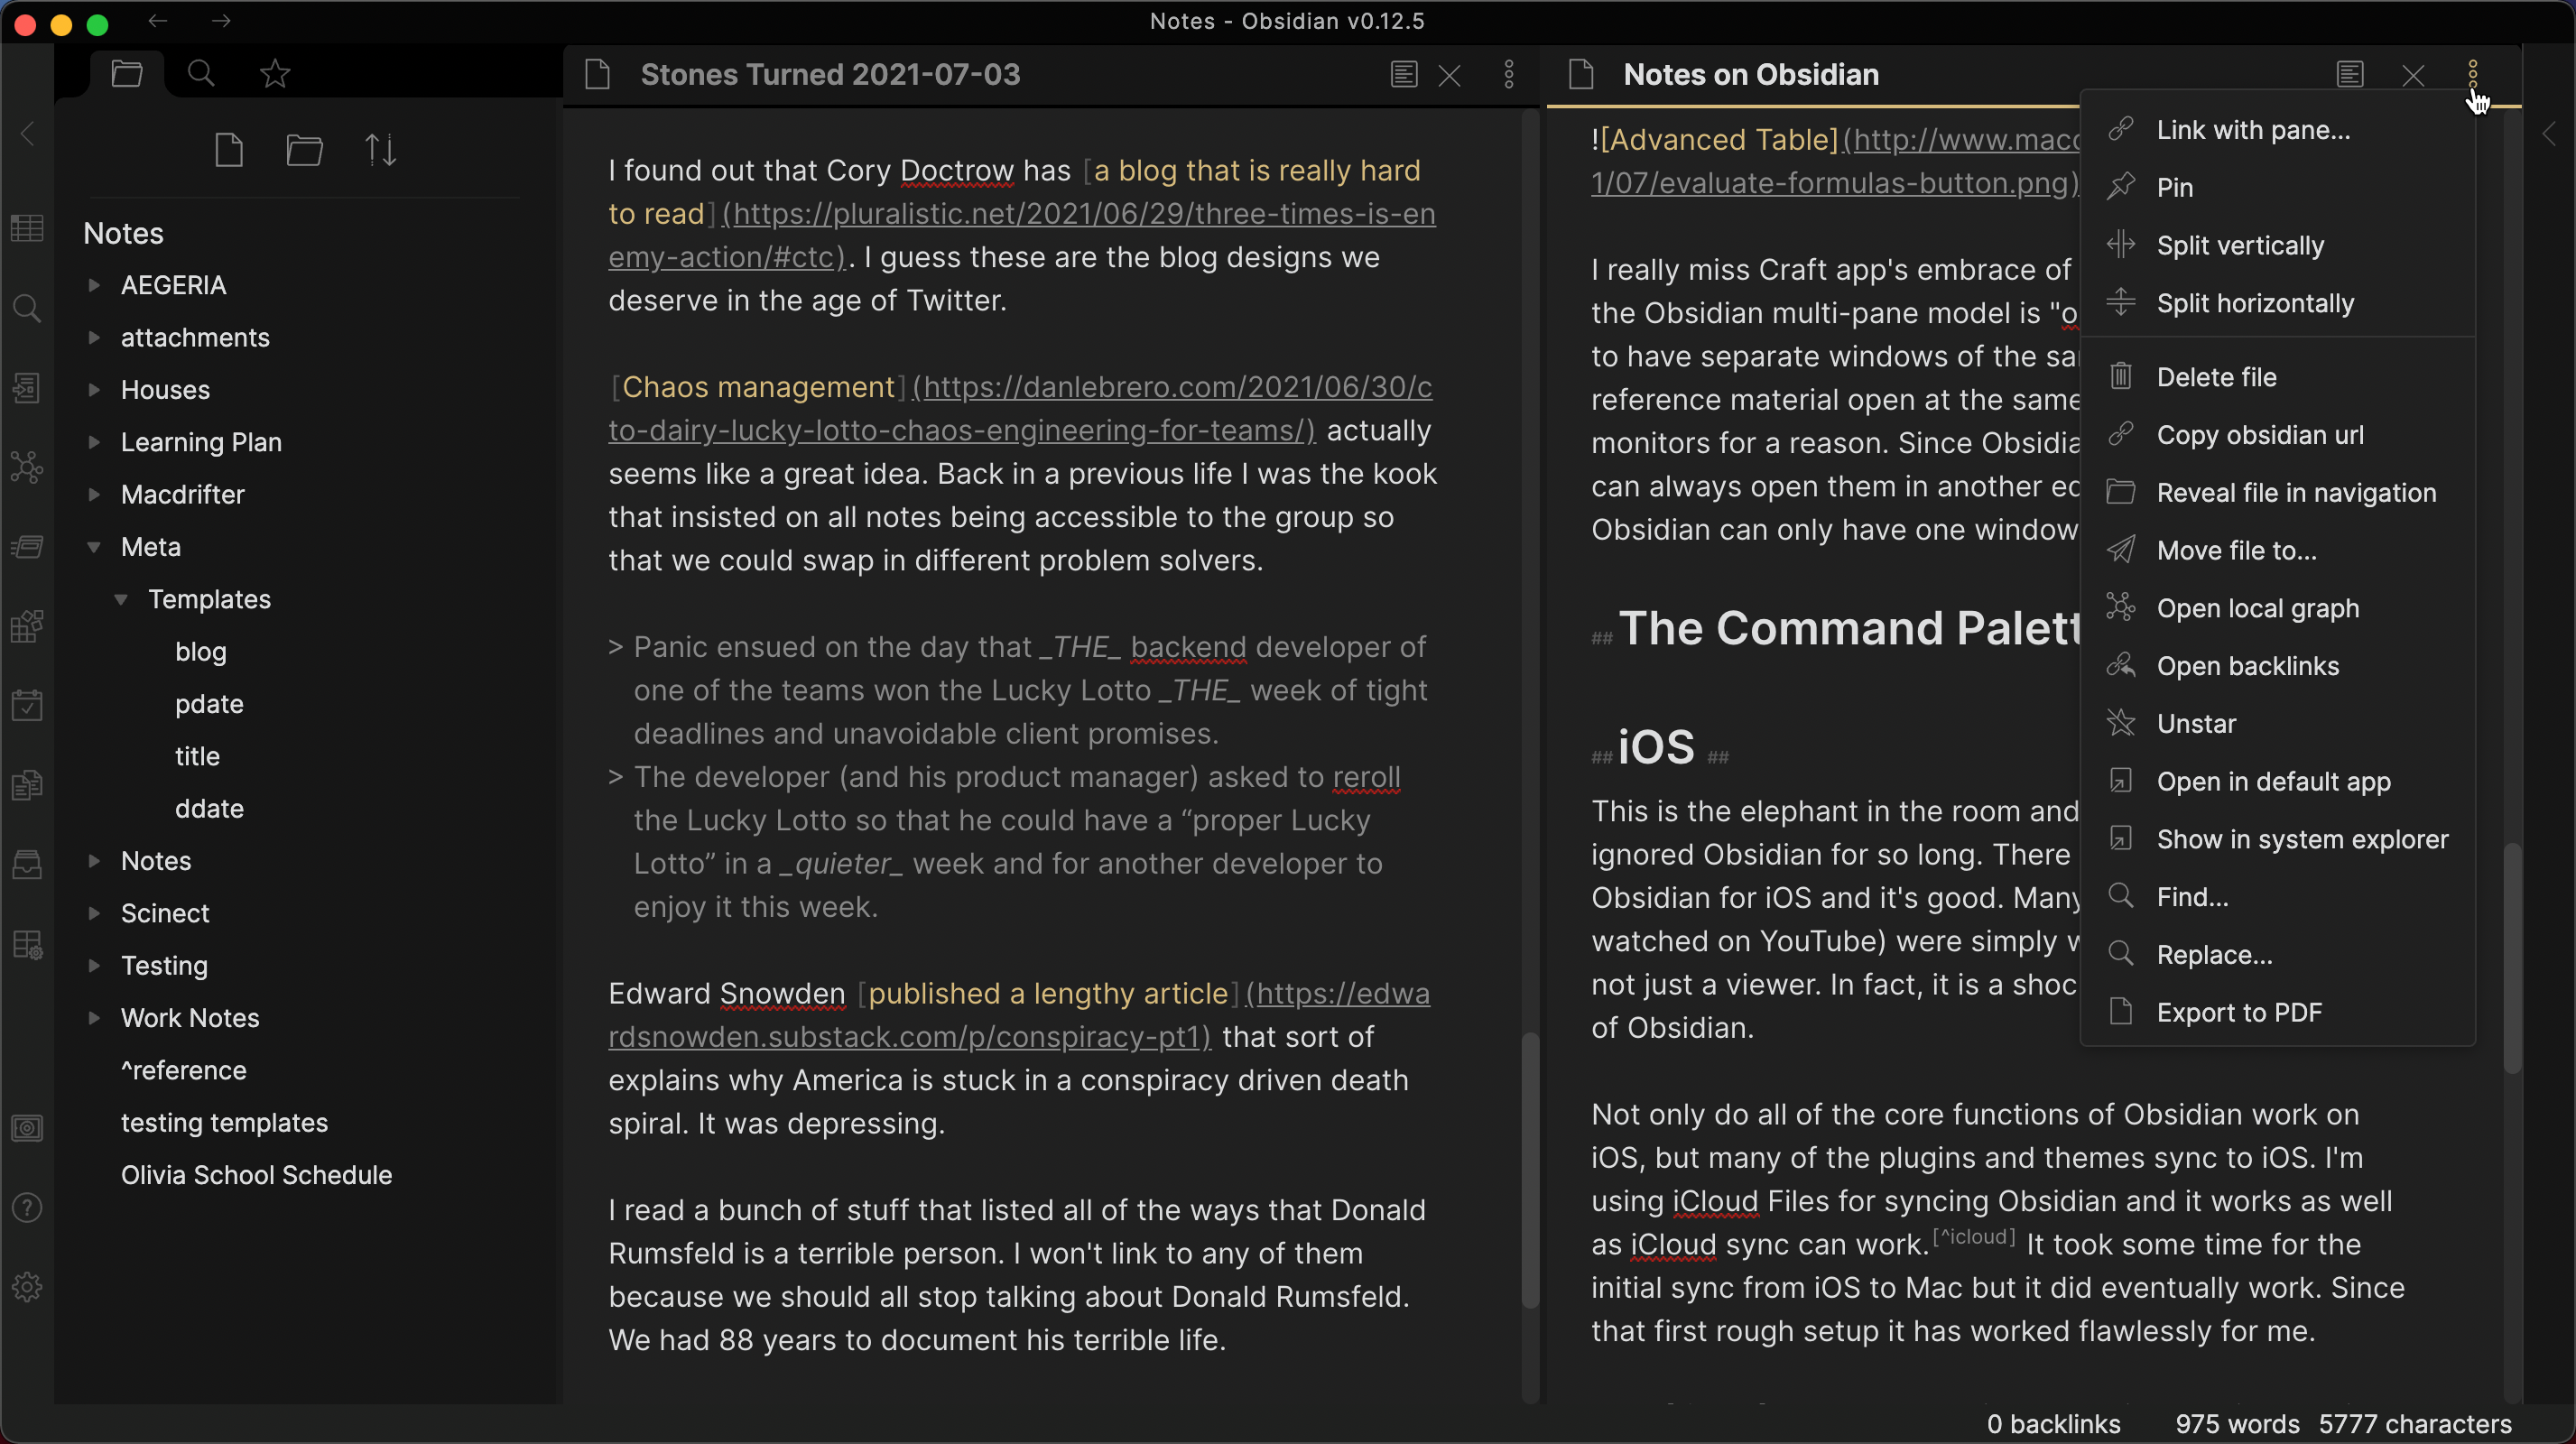Expand the Scinect folder
The width and height of the screenshot is (2576, 1444).
click(94, 913)
